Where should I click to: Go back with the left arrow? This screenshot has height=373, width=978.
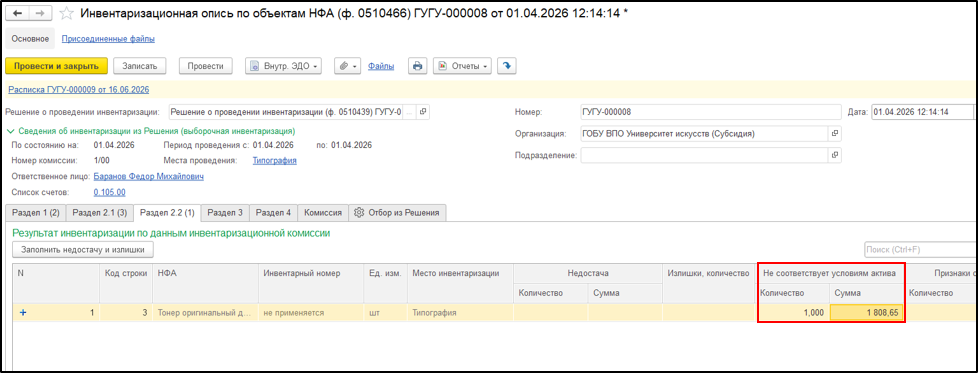click(x=17, y=13)
